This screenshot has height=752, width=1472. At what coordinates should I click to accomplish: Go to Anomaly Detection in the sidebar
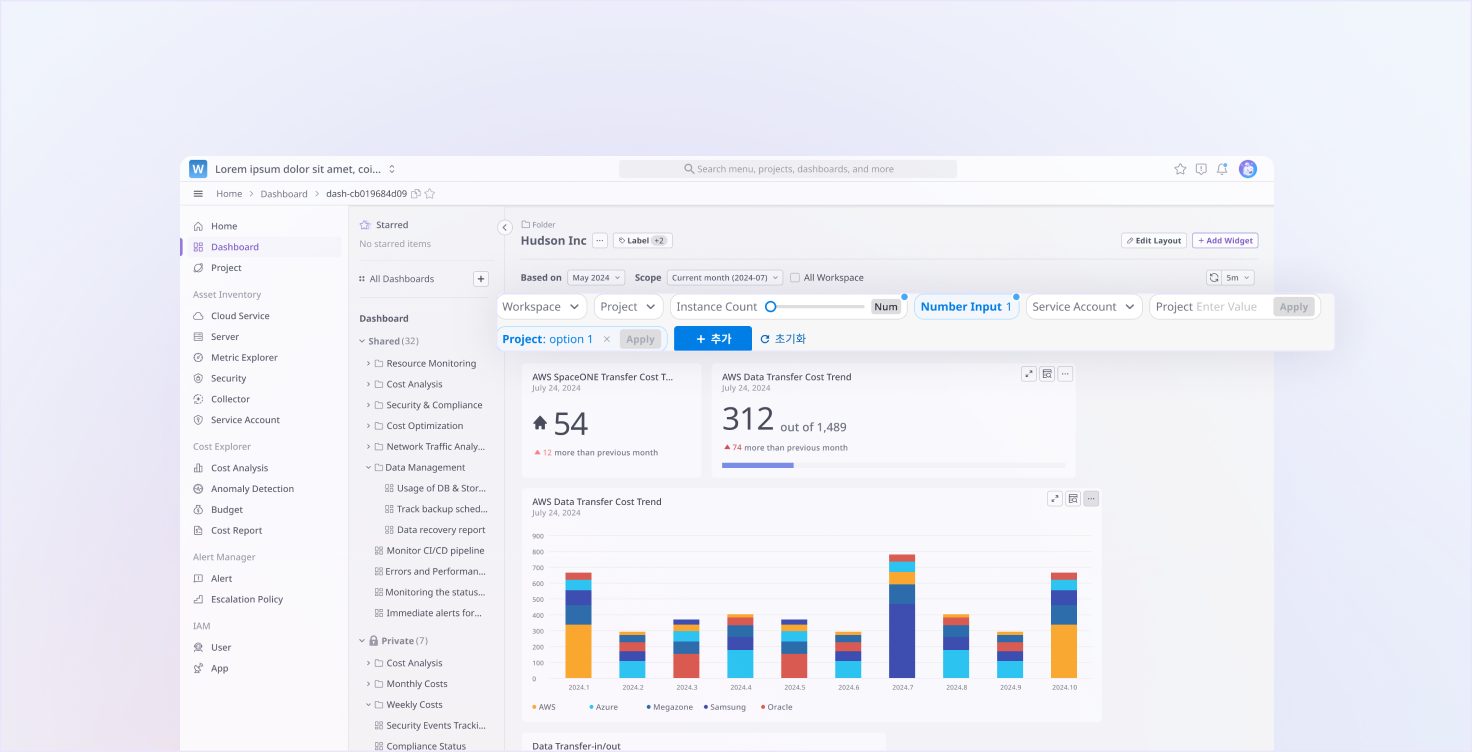click(x=252, y=489)
